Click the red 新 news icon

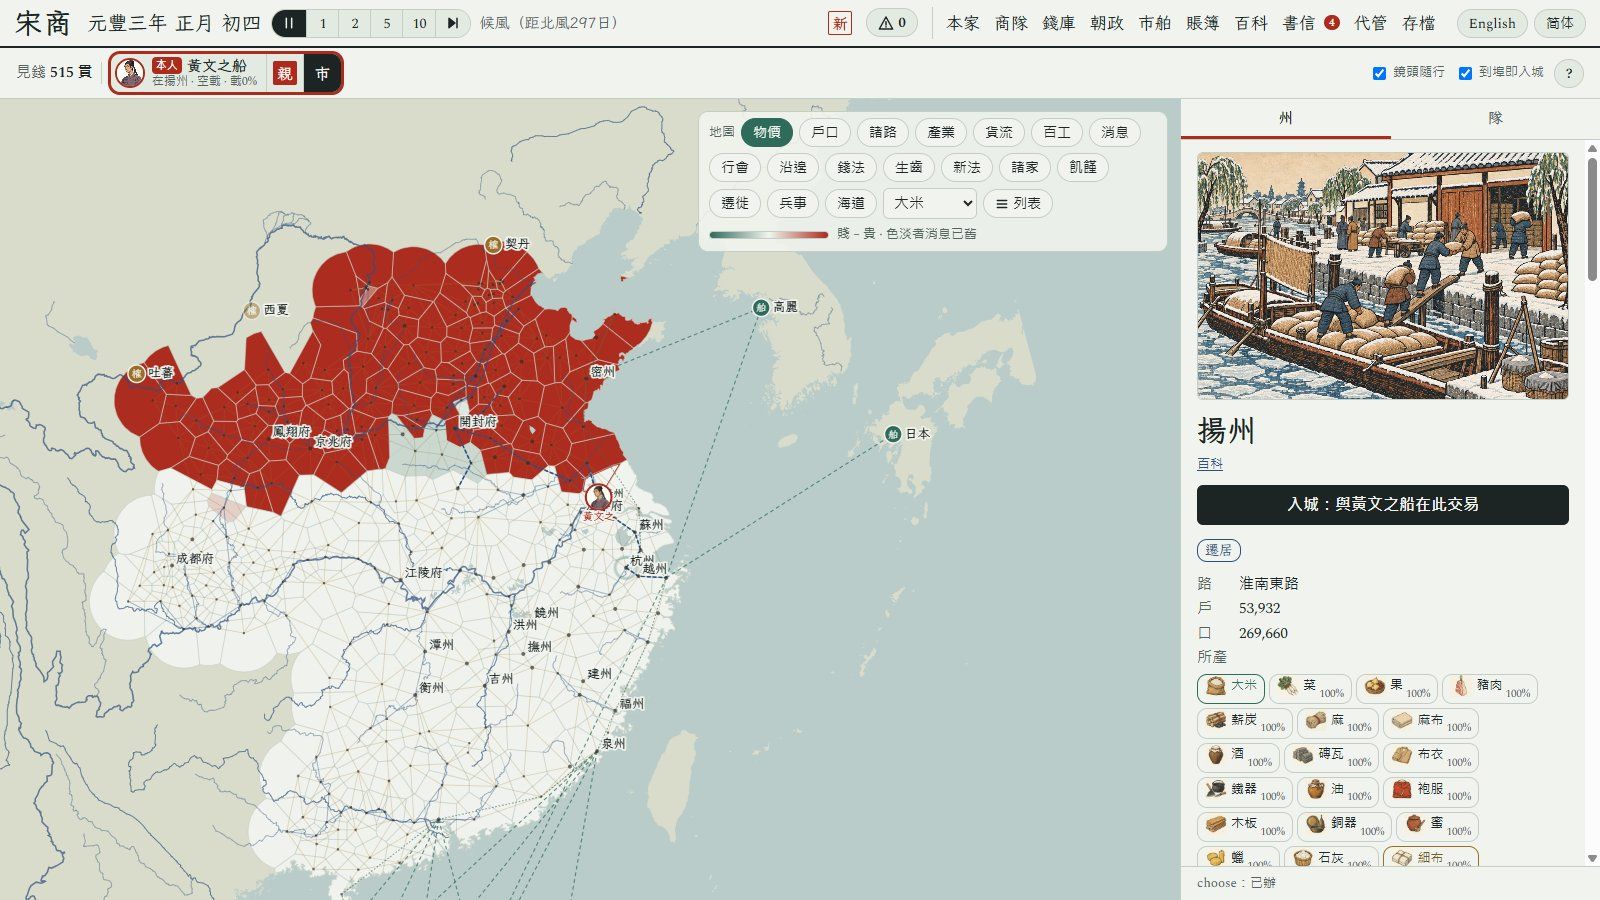coord(840,23)
